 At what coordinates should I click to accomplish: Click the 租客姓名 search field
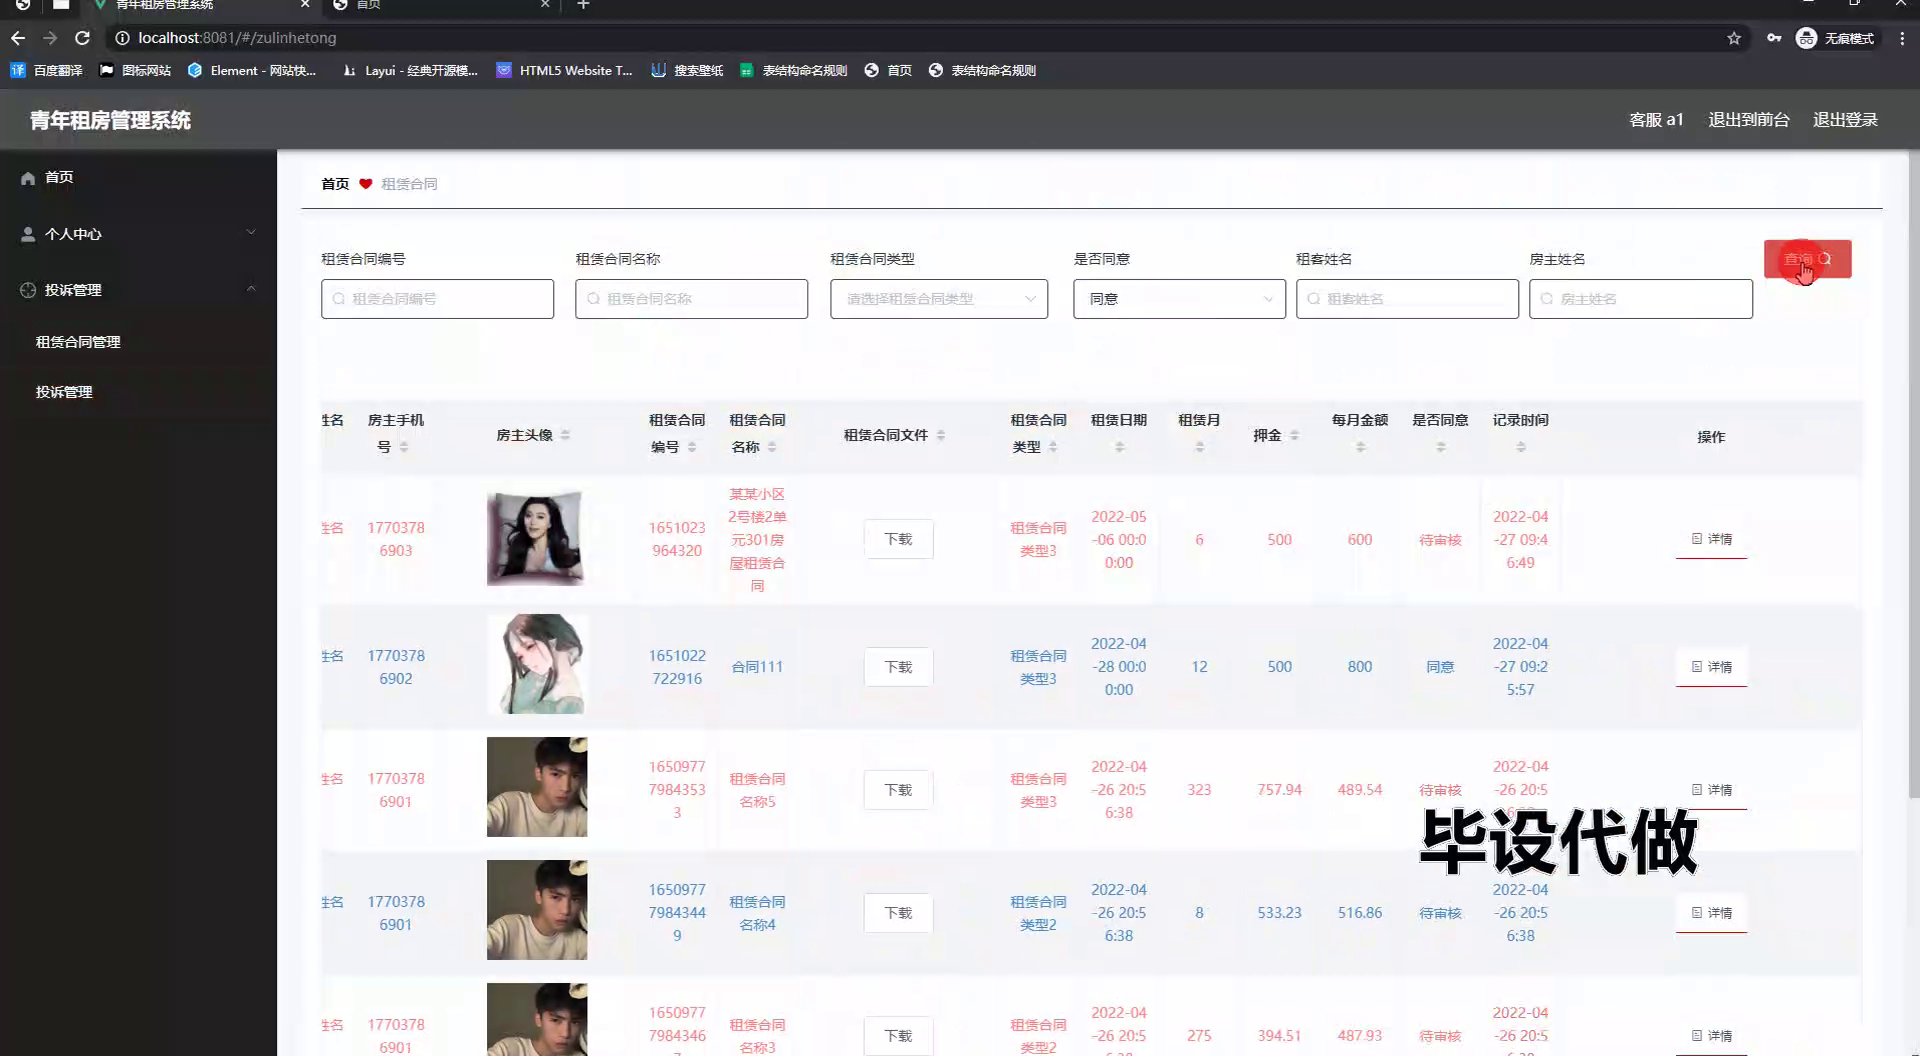(1407, 299)
